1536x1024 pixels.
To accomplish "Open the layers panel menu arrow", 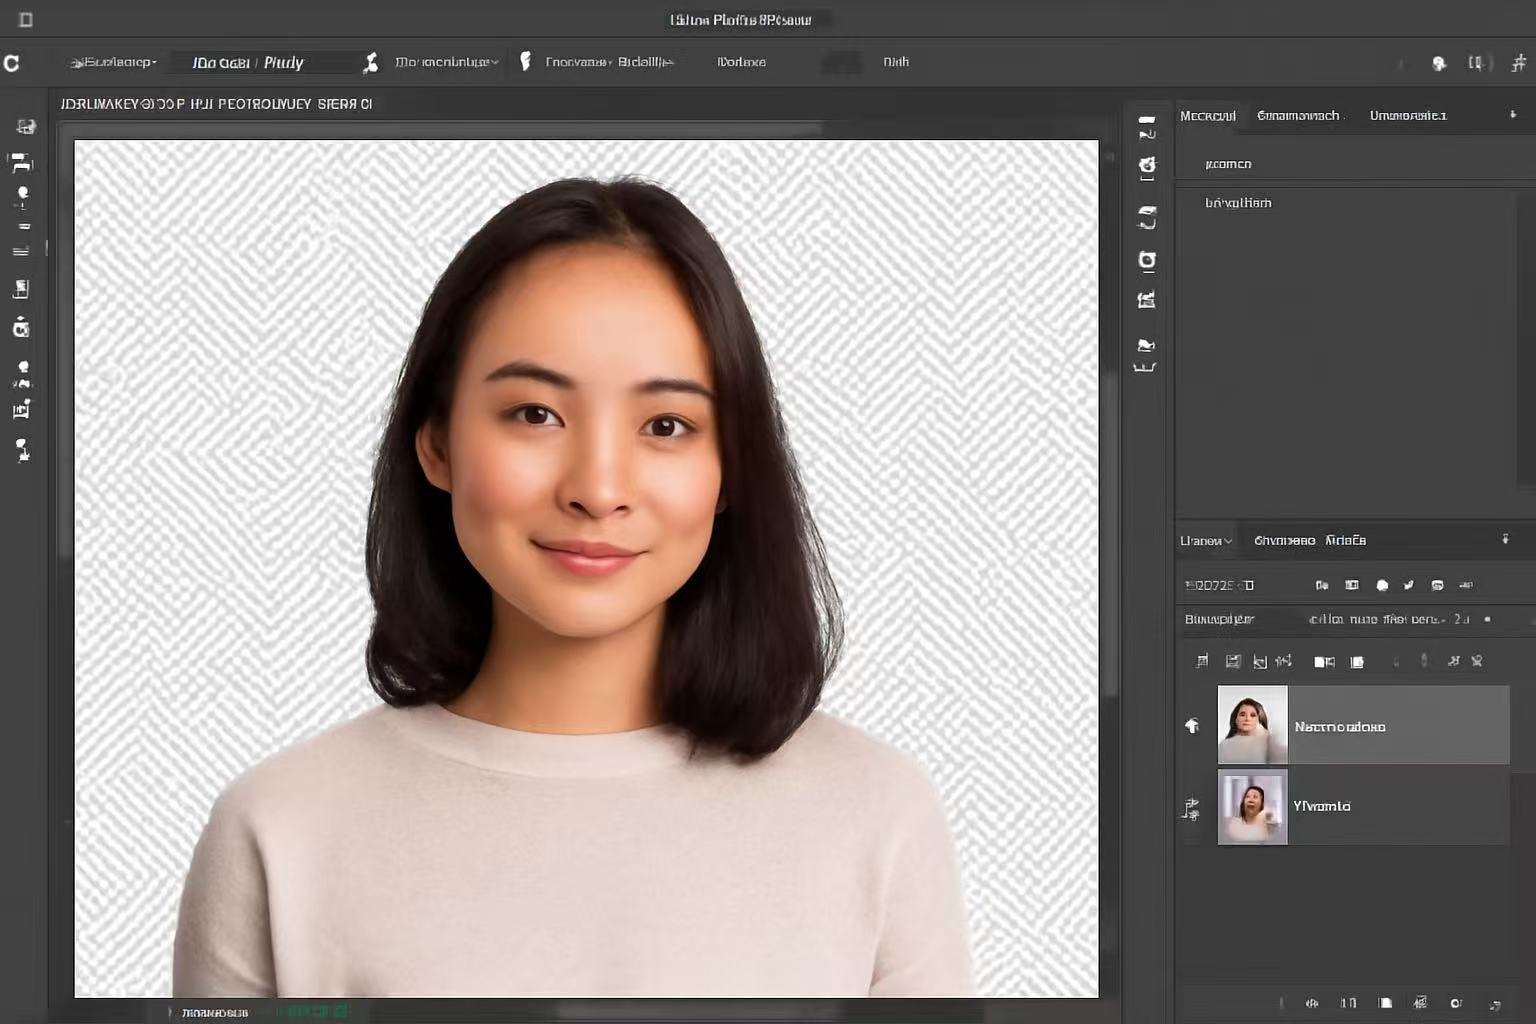I will (1505, 540).
